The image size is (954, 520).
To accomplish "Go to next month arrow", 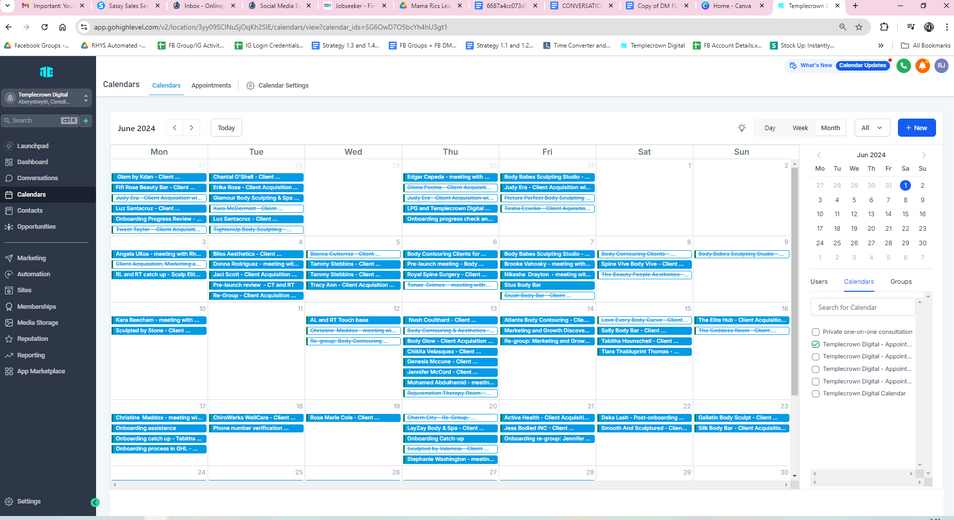I will 192,128.
